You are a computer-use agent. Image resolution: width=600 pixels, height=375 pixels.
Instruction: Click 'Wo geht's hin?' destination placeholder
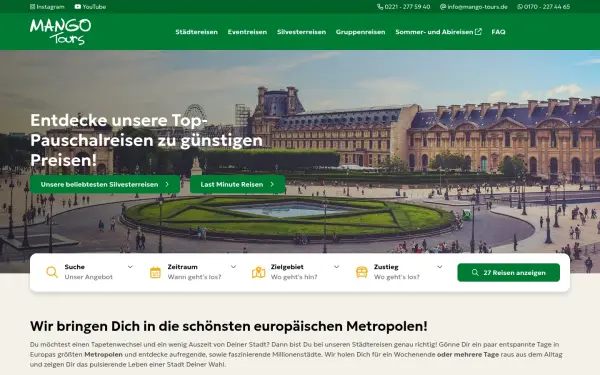coord(294,277)
